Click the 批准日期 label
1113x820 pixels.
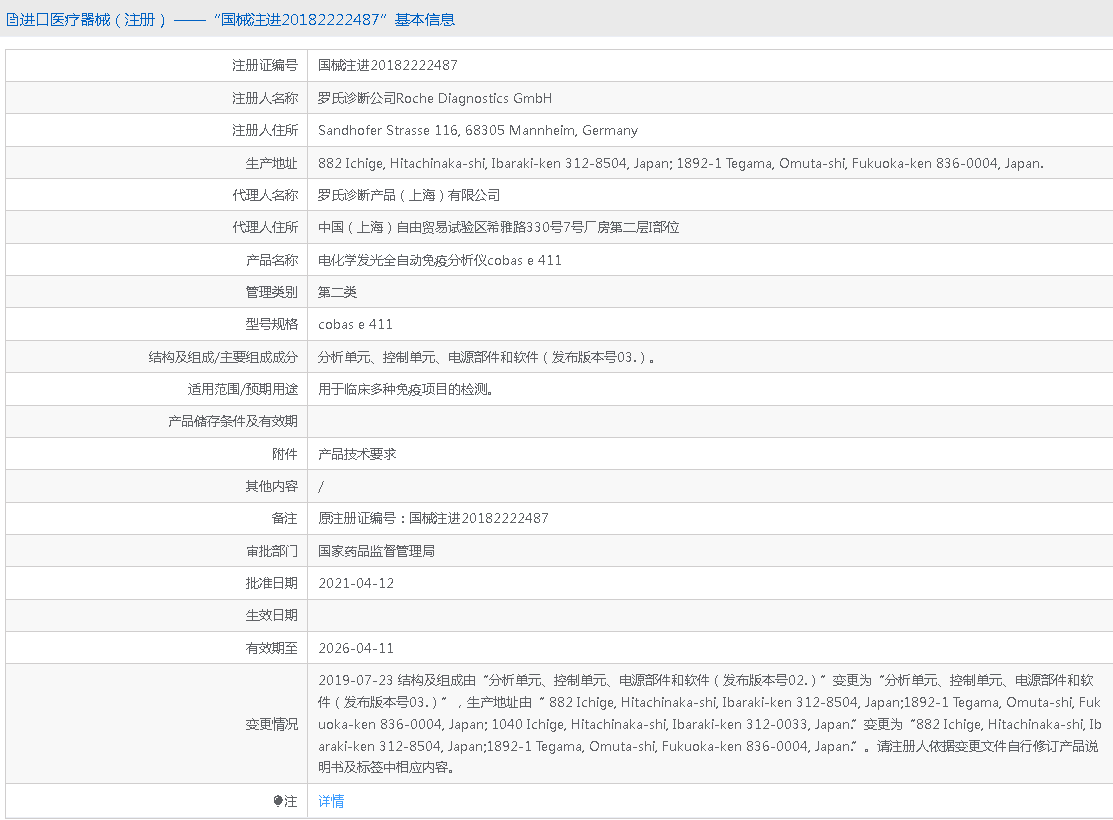click(x=271, y=584)
